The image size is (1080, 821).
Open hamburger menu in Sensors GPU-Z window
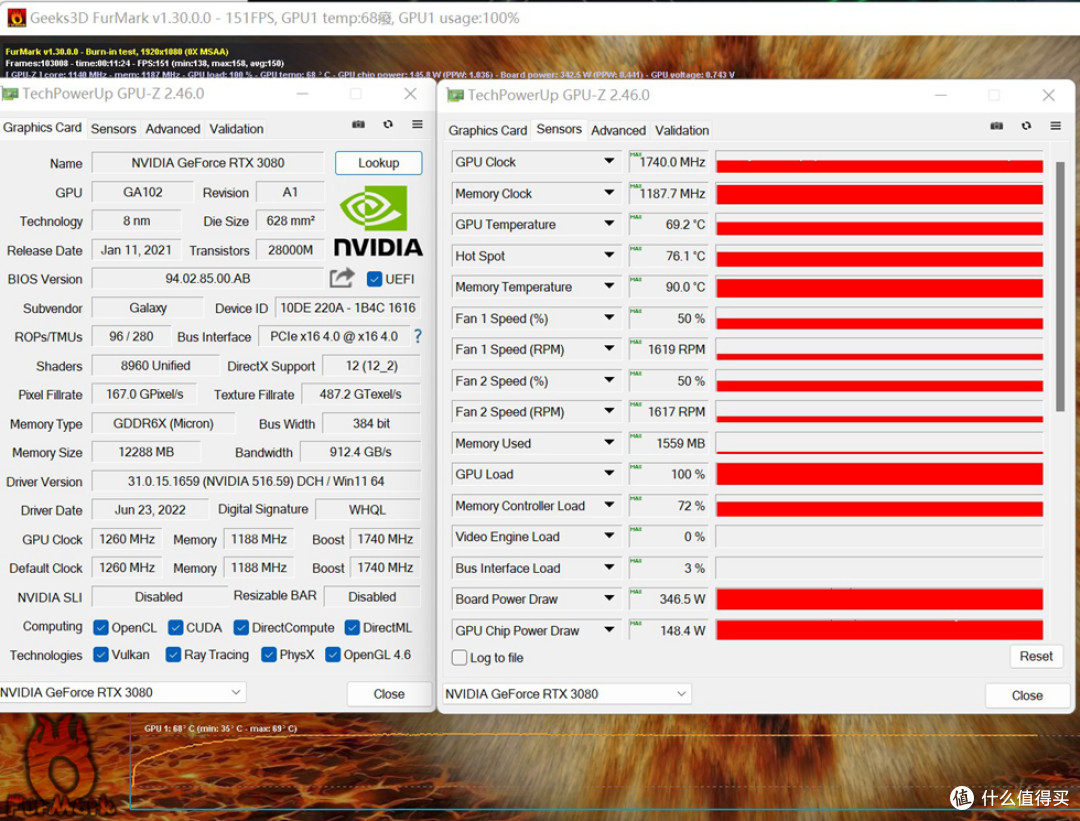pos(1056,125)
